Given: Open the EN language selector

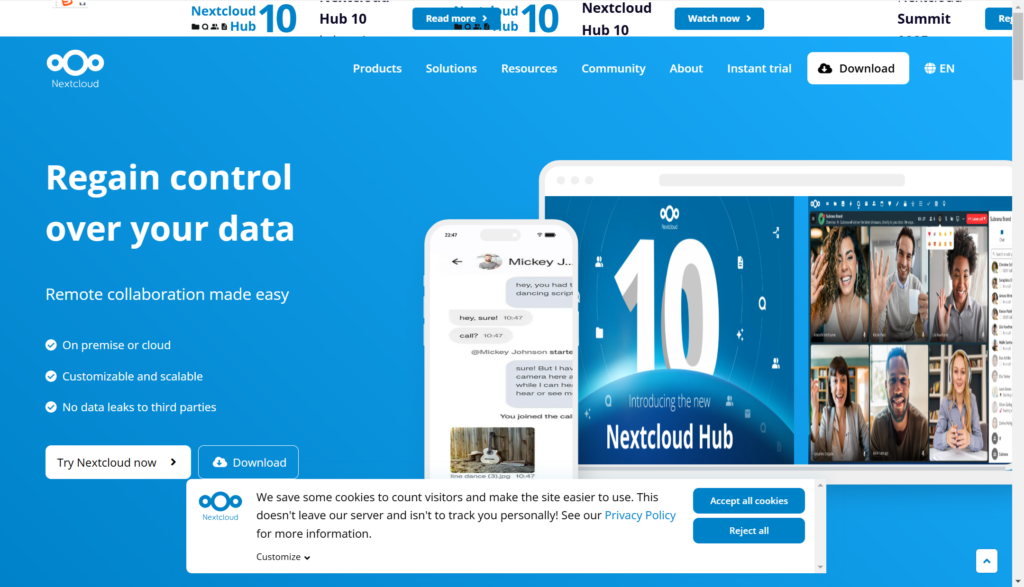Looking at the screenshot, I should (946, 68).
